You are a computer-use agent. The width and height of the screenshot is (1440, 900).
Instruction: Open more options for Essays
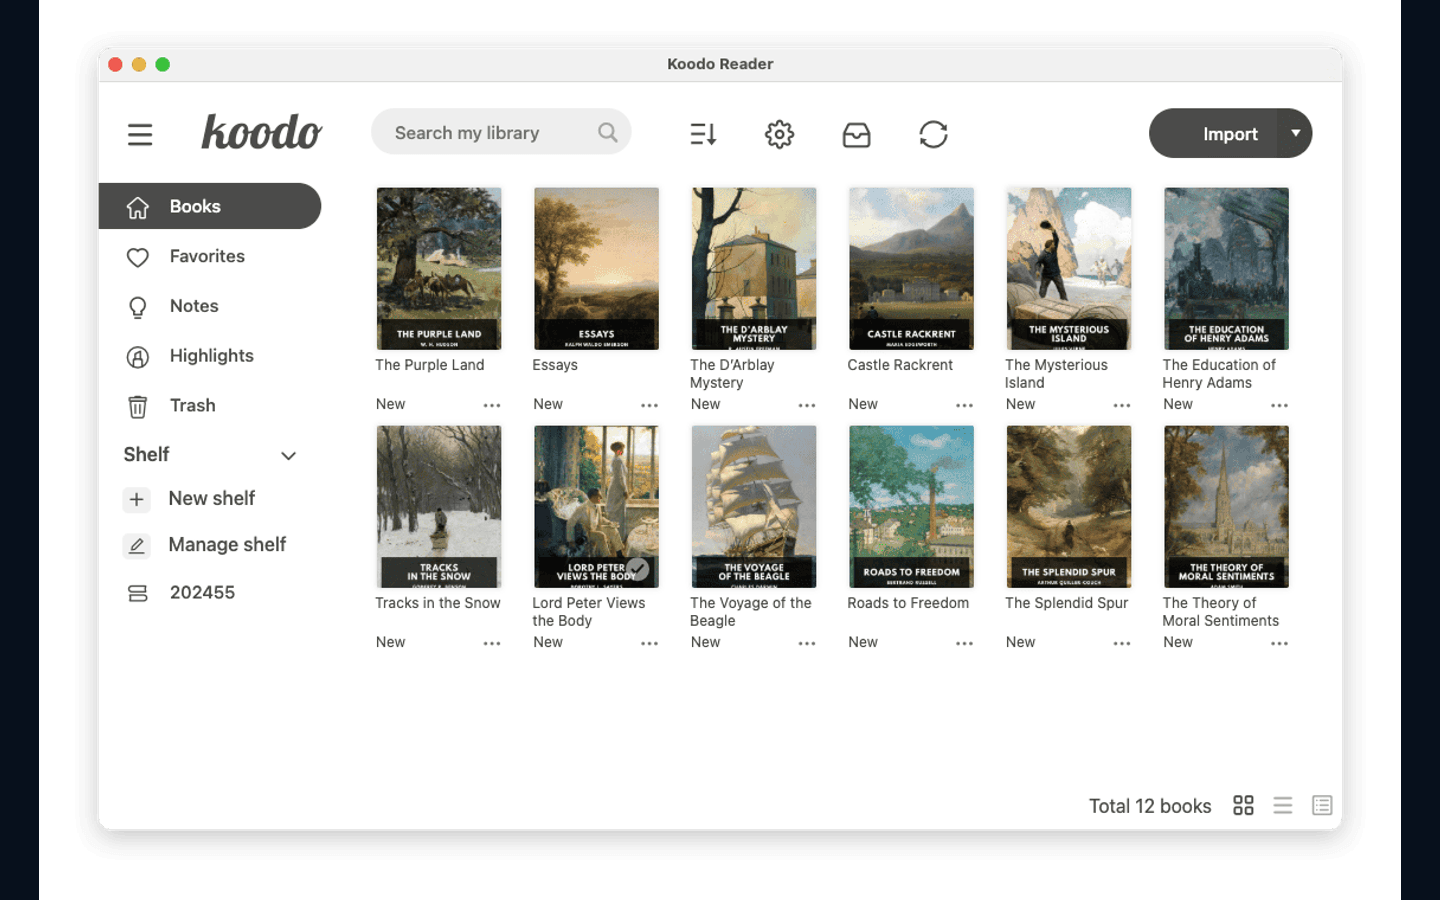coord(650,405)
